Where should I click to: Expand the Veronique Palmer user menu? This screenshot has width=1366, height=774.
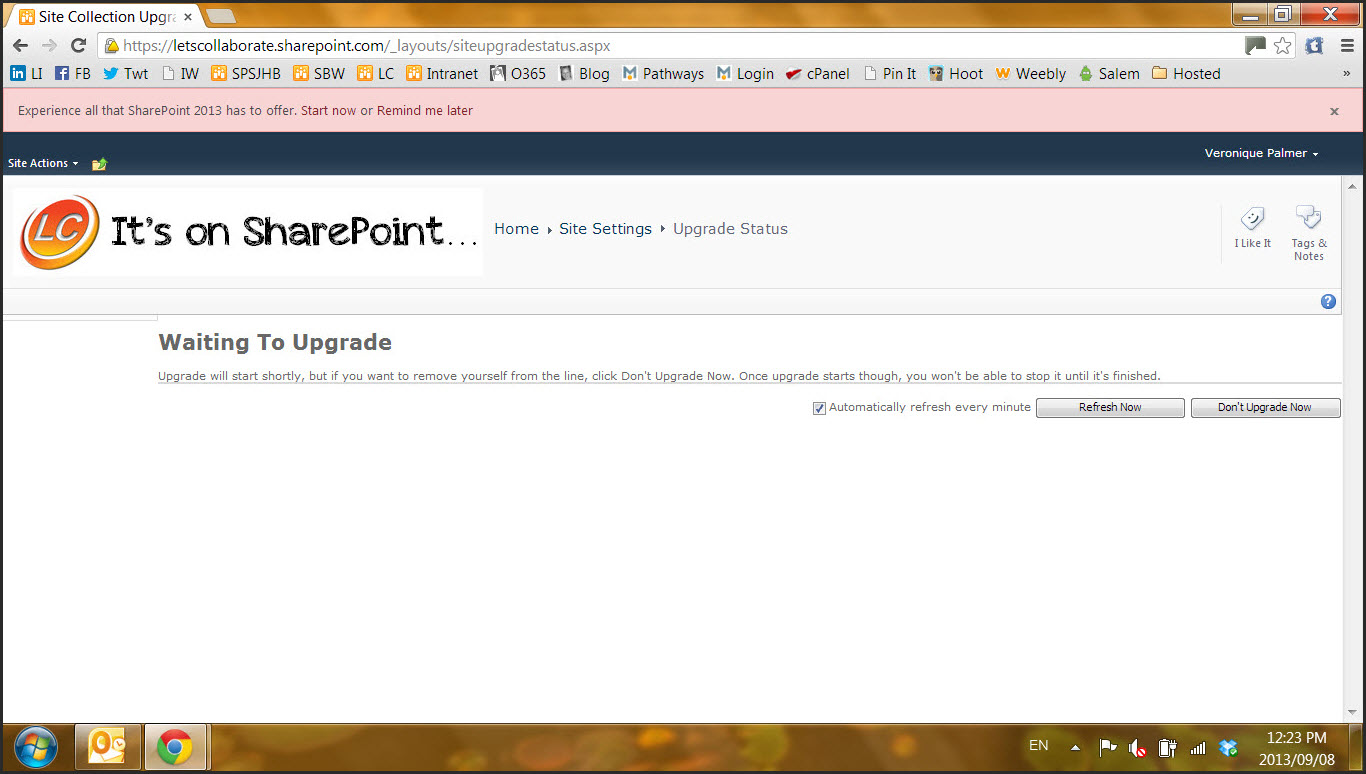[1261, 153]
